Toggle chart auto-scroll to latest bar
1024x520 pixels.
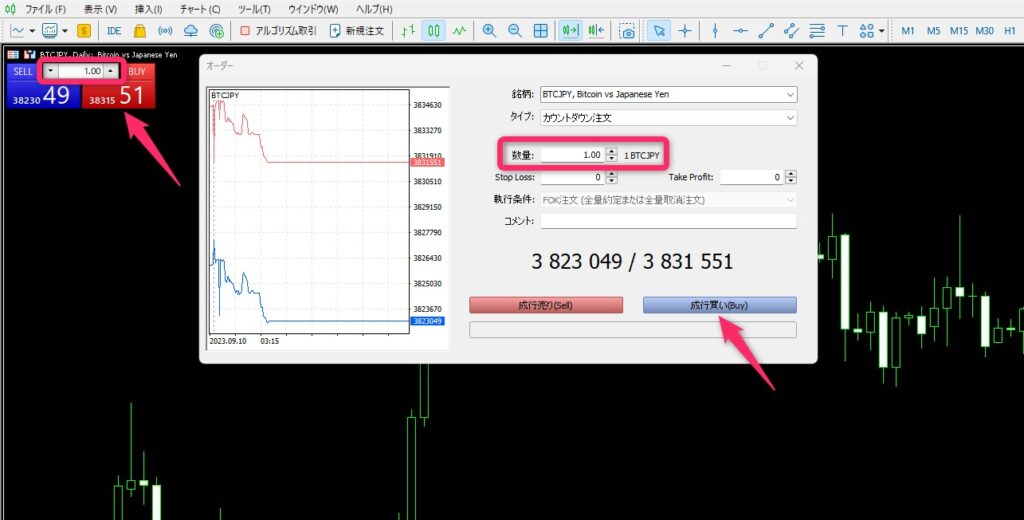(x=570, y=31)
